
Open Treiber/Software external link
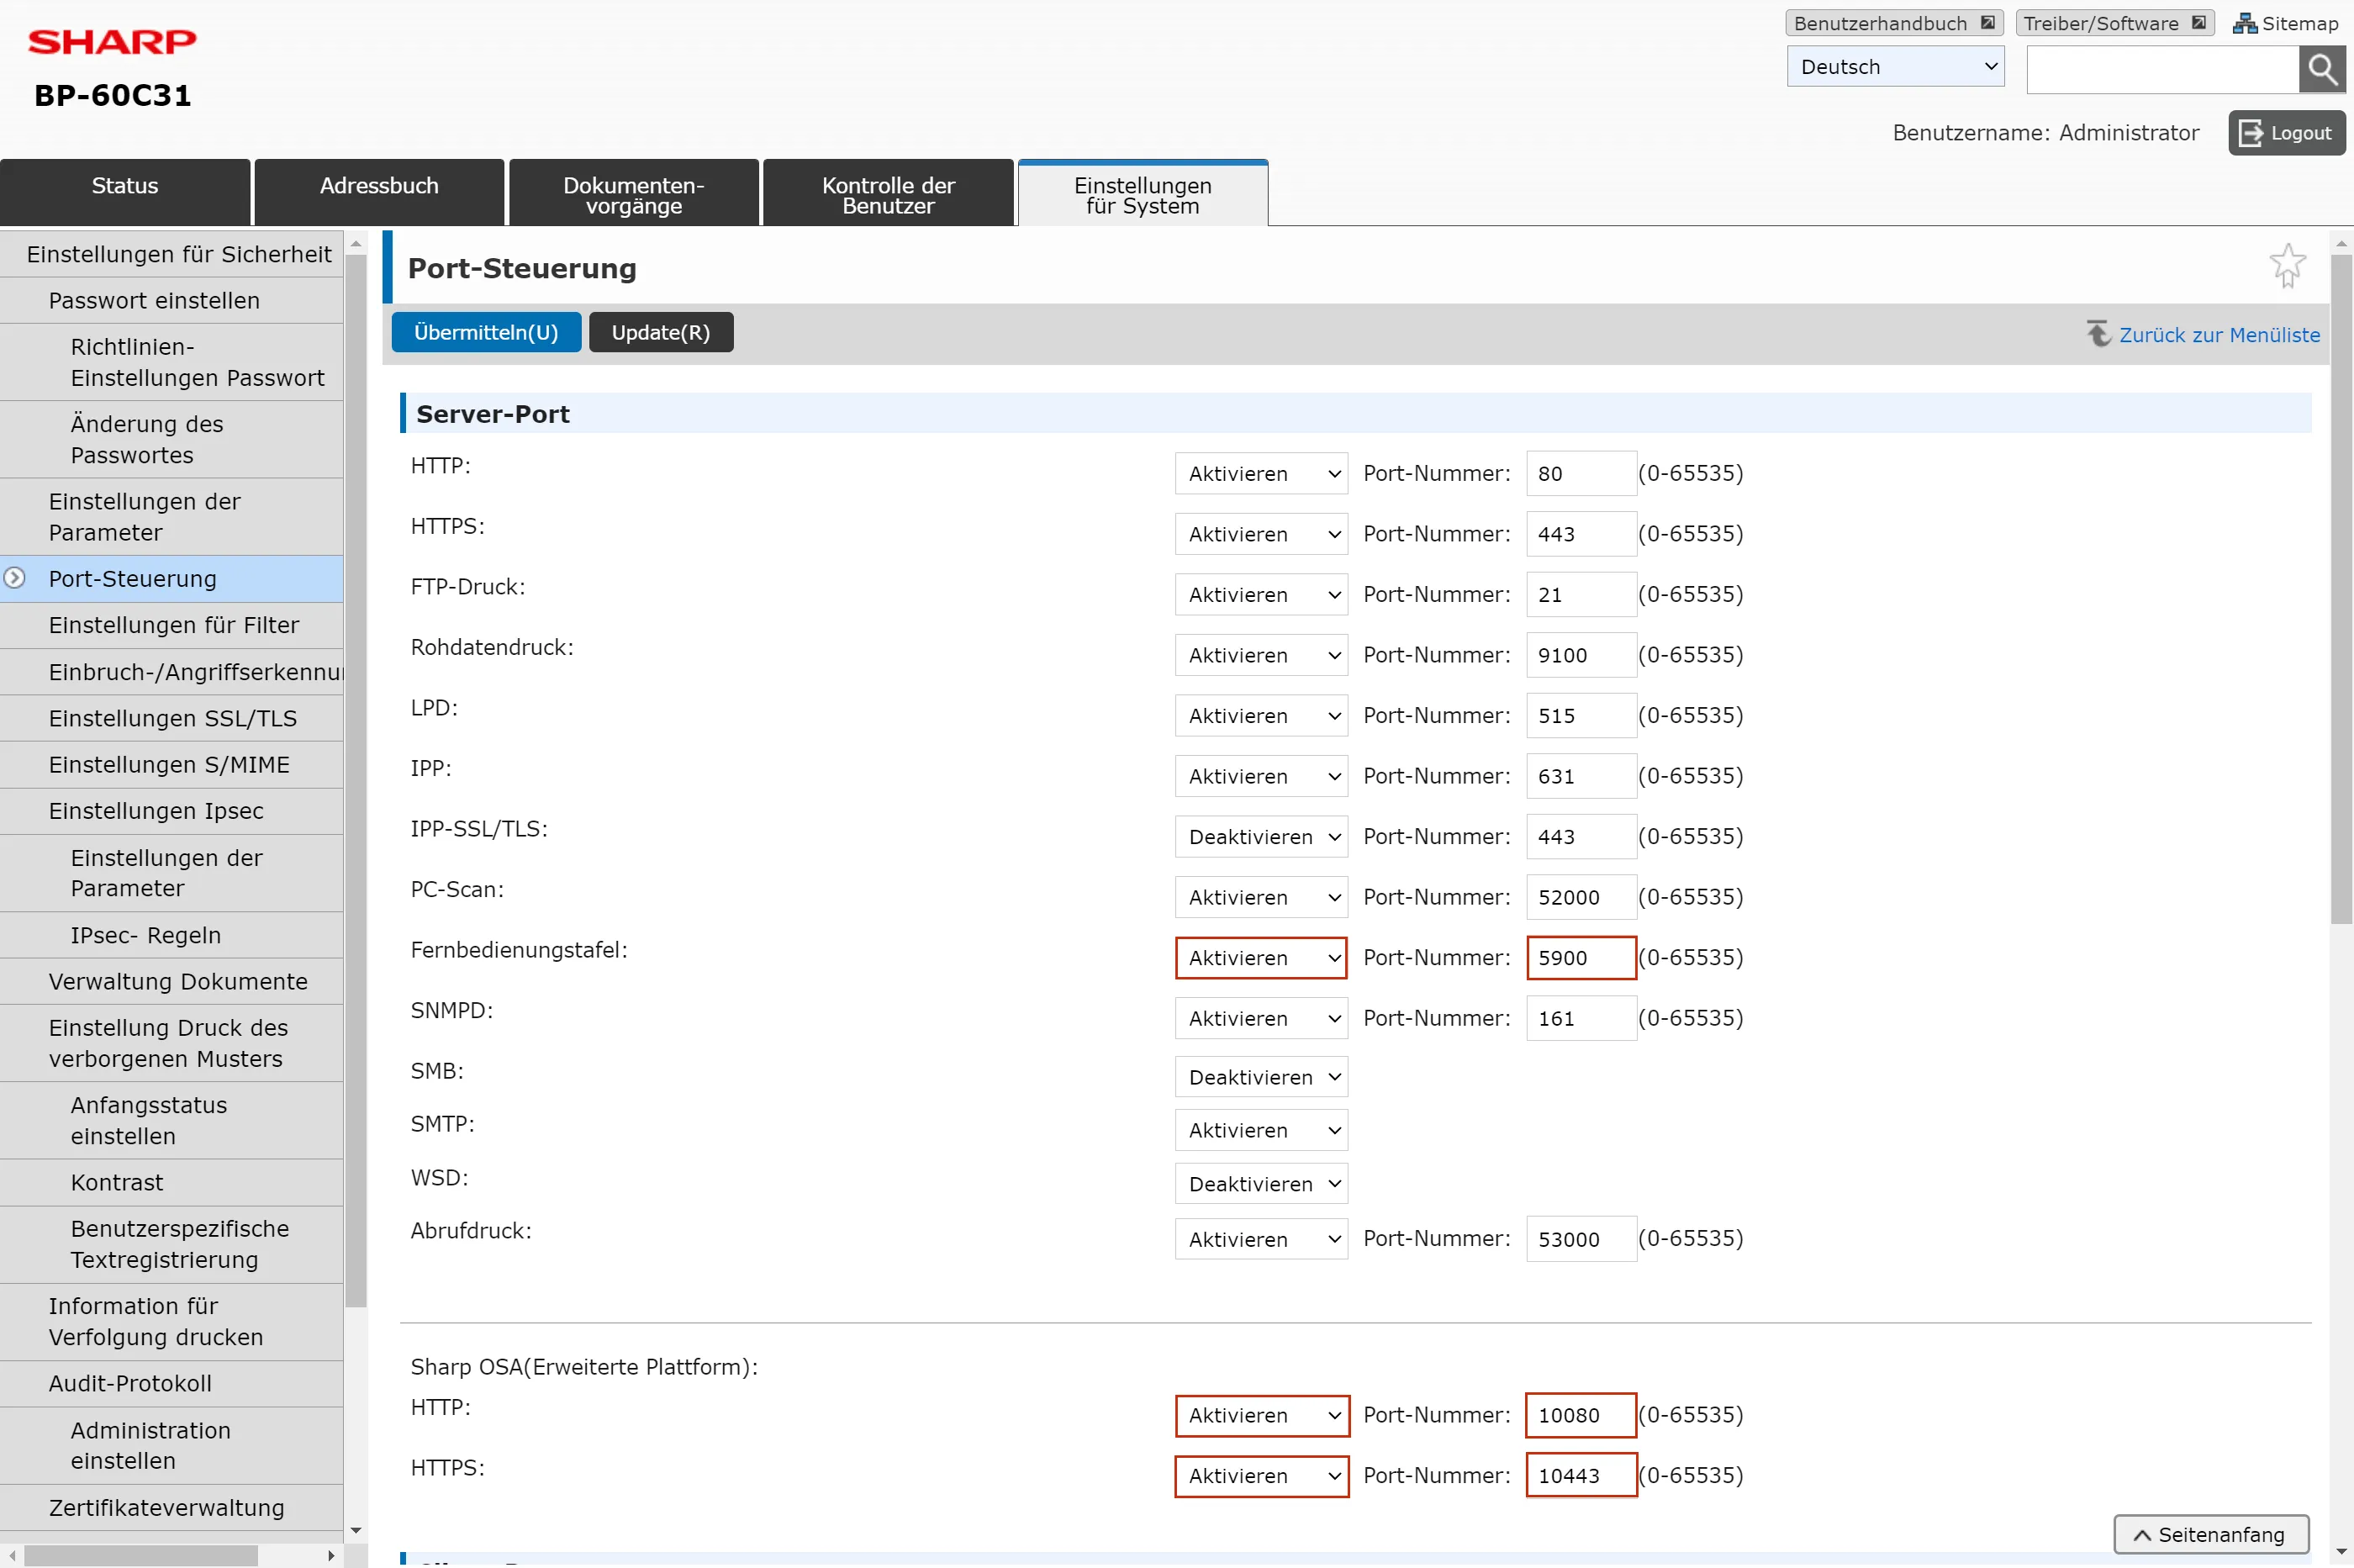(2114, 23)
